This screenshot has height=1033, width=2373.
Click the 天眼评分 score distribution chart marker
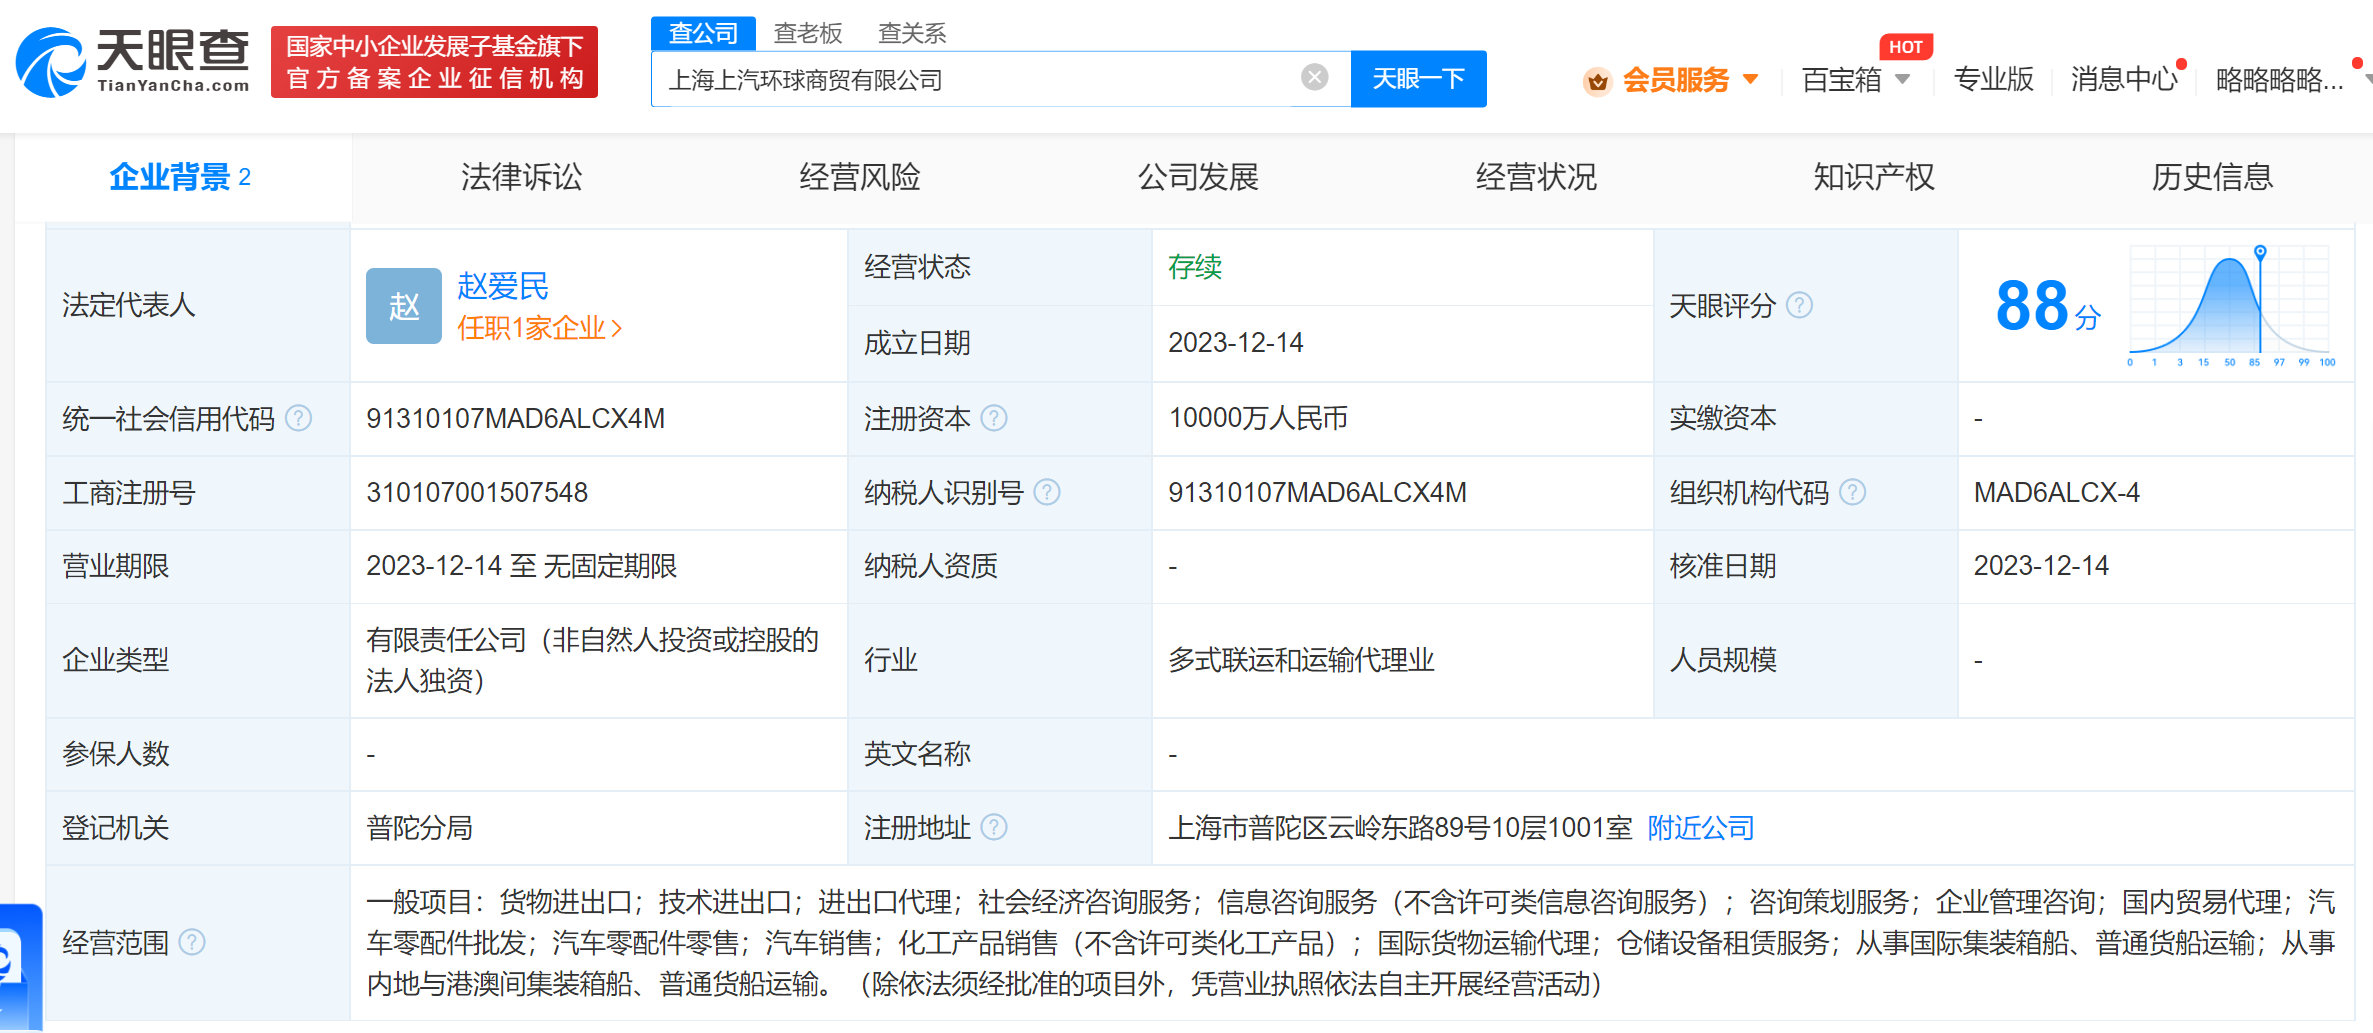click(2260, 252)
